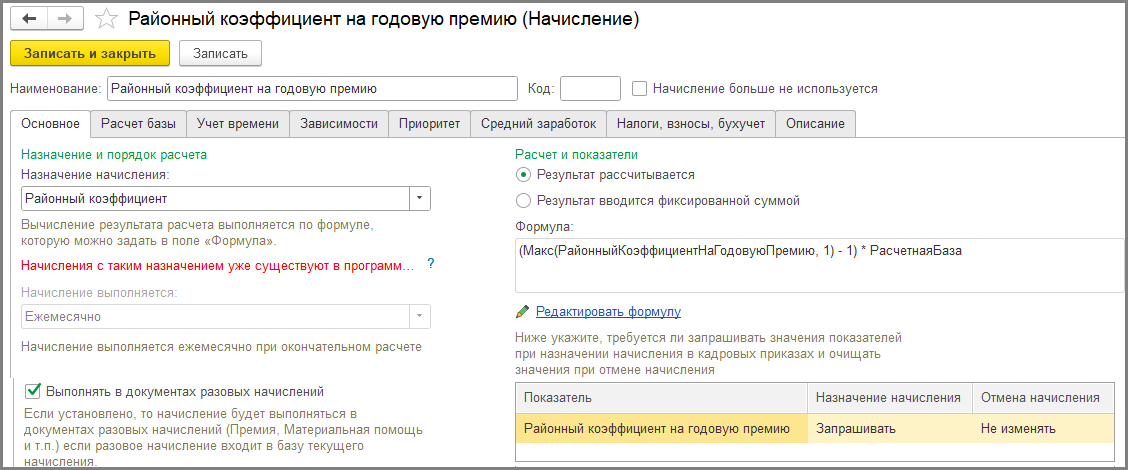Open the 'Редактировать формулу' link
The width and height of the screenshot is (1128, 470).
[608, 311]
